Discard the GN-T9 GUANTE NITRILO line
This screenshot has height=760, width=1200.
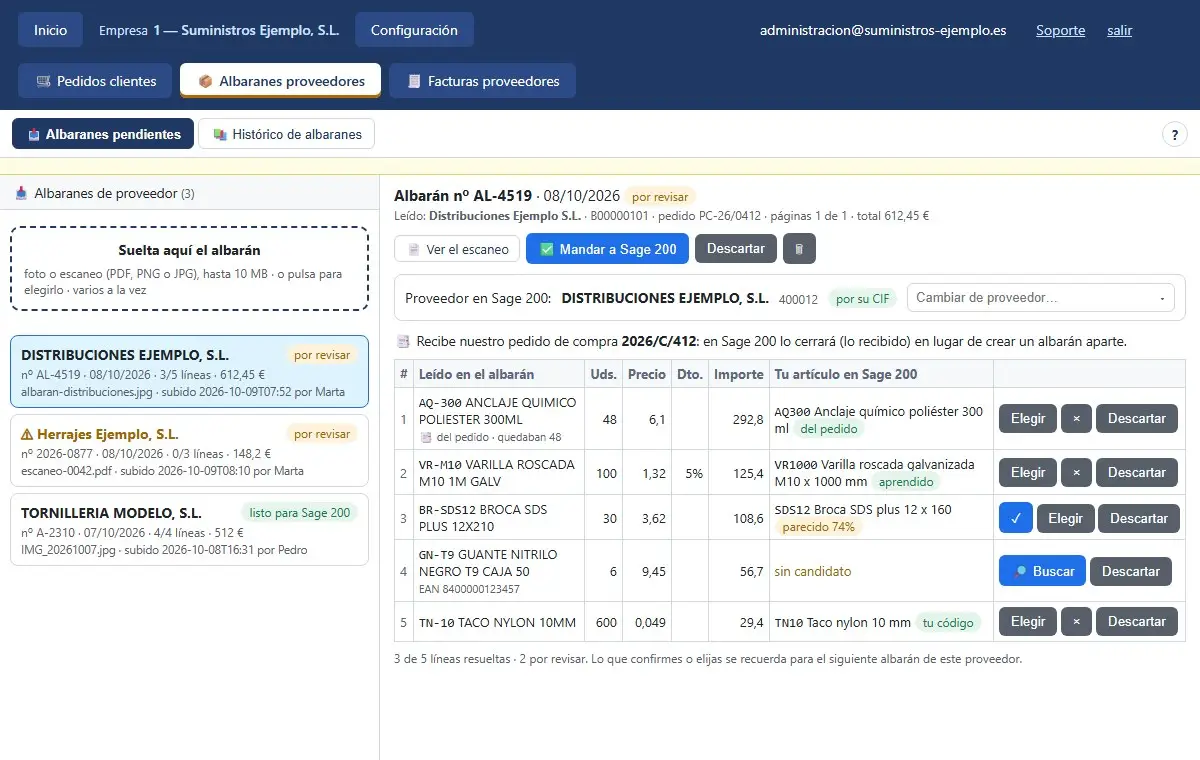pos(1131,571)
